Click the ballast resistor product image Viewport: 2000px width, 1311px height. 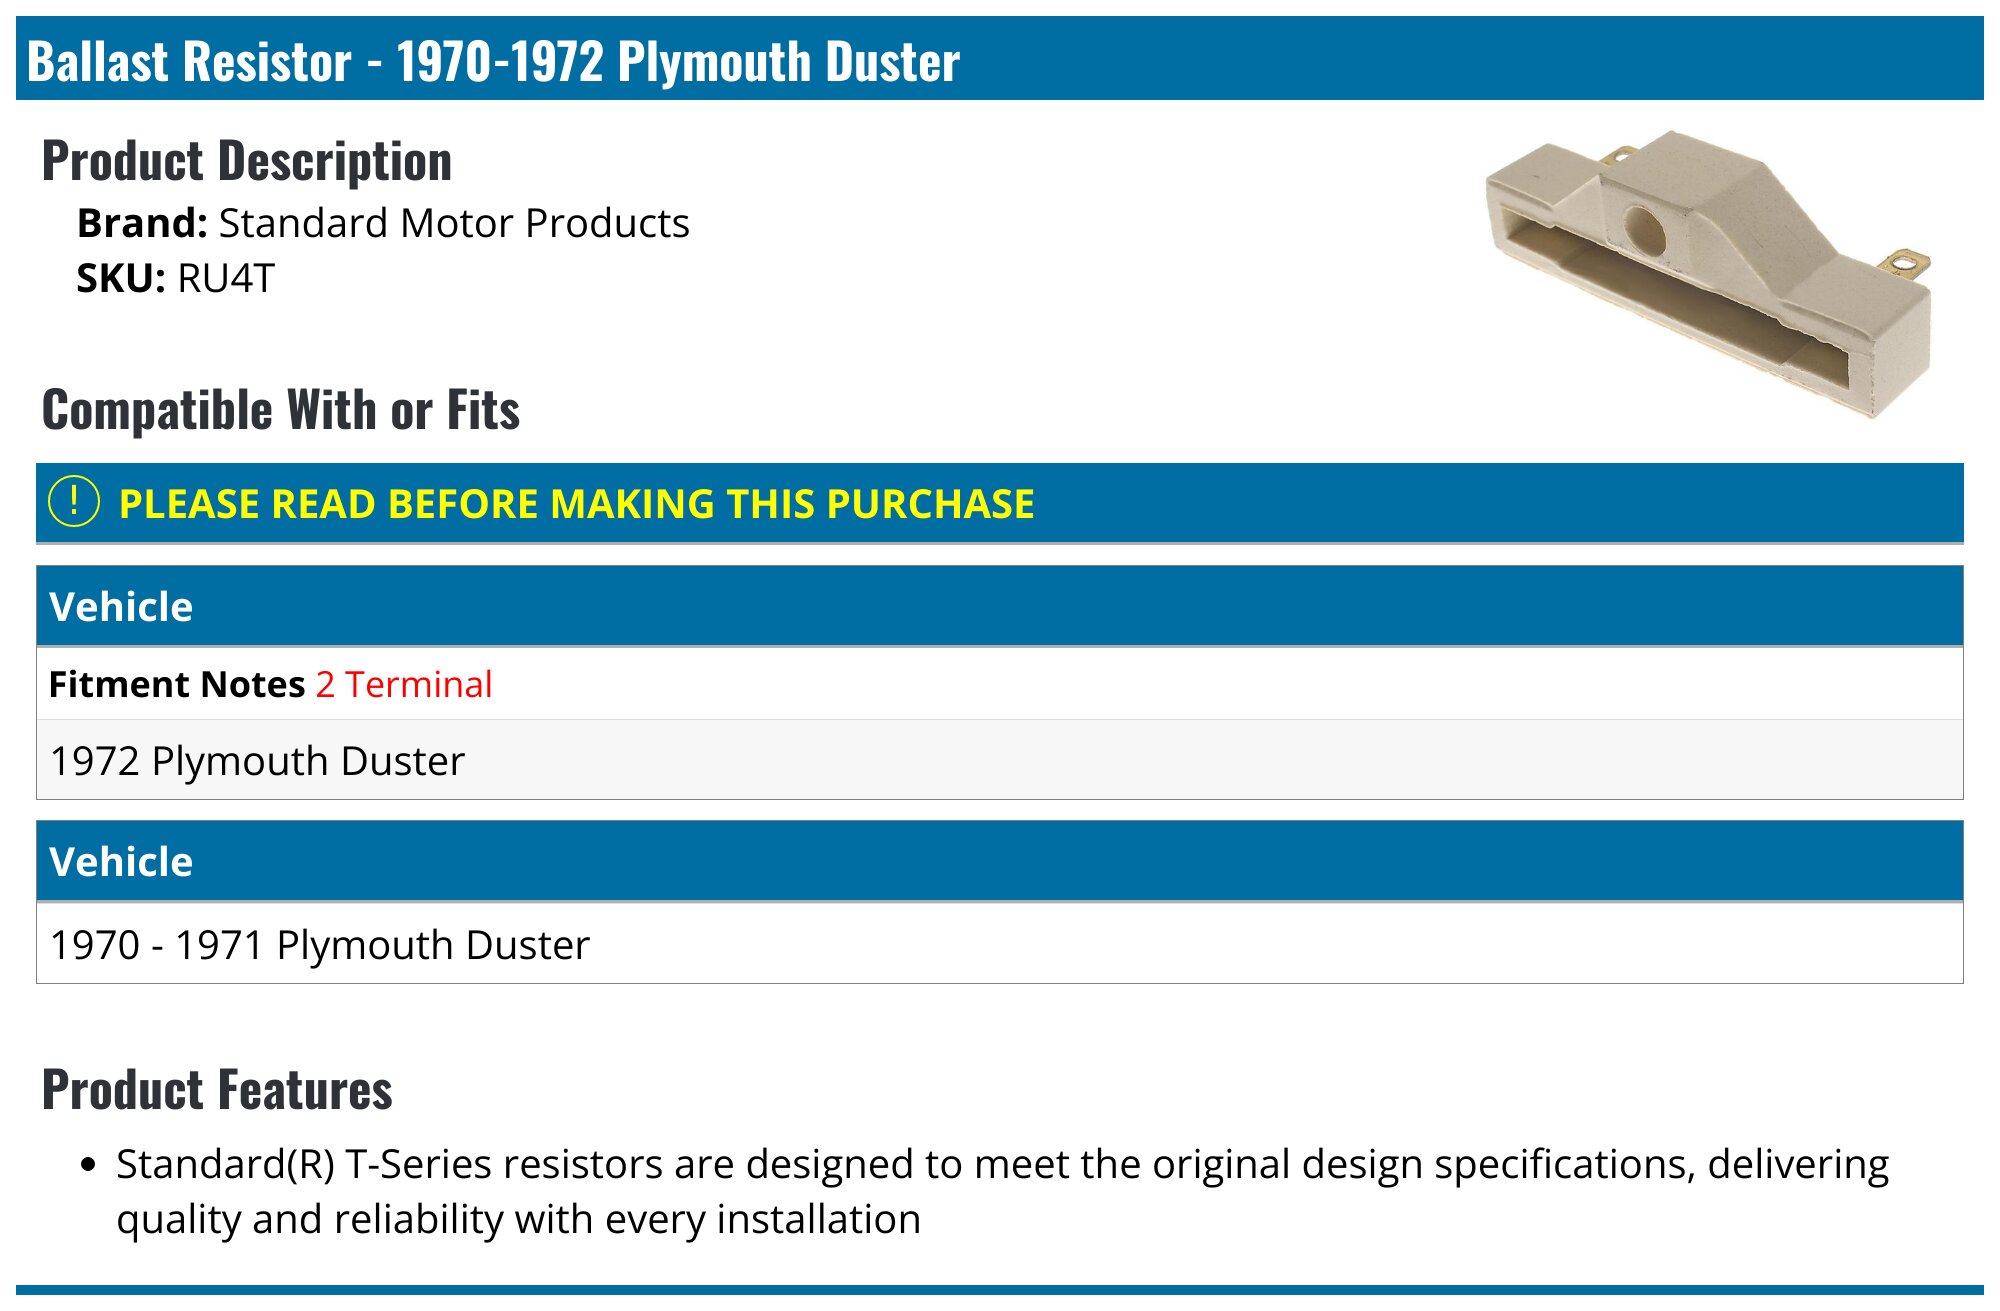tap(1708, 273)
